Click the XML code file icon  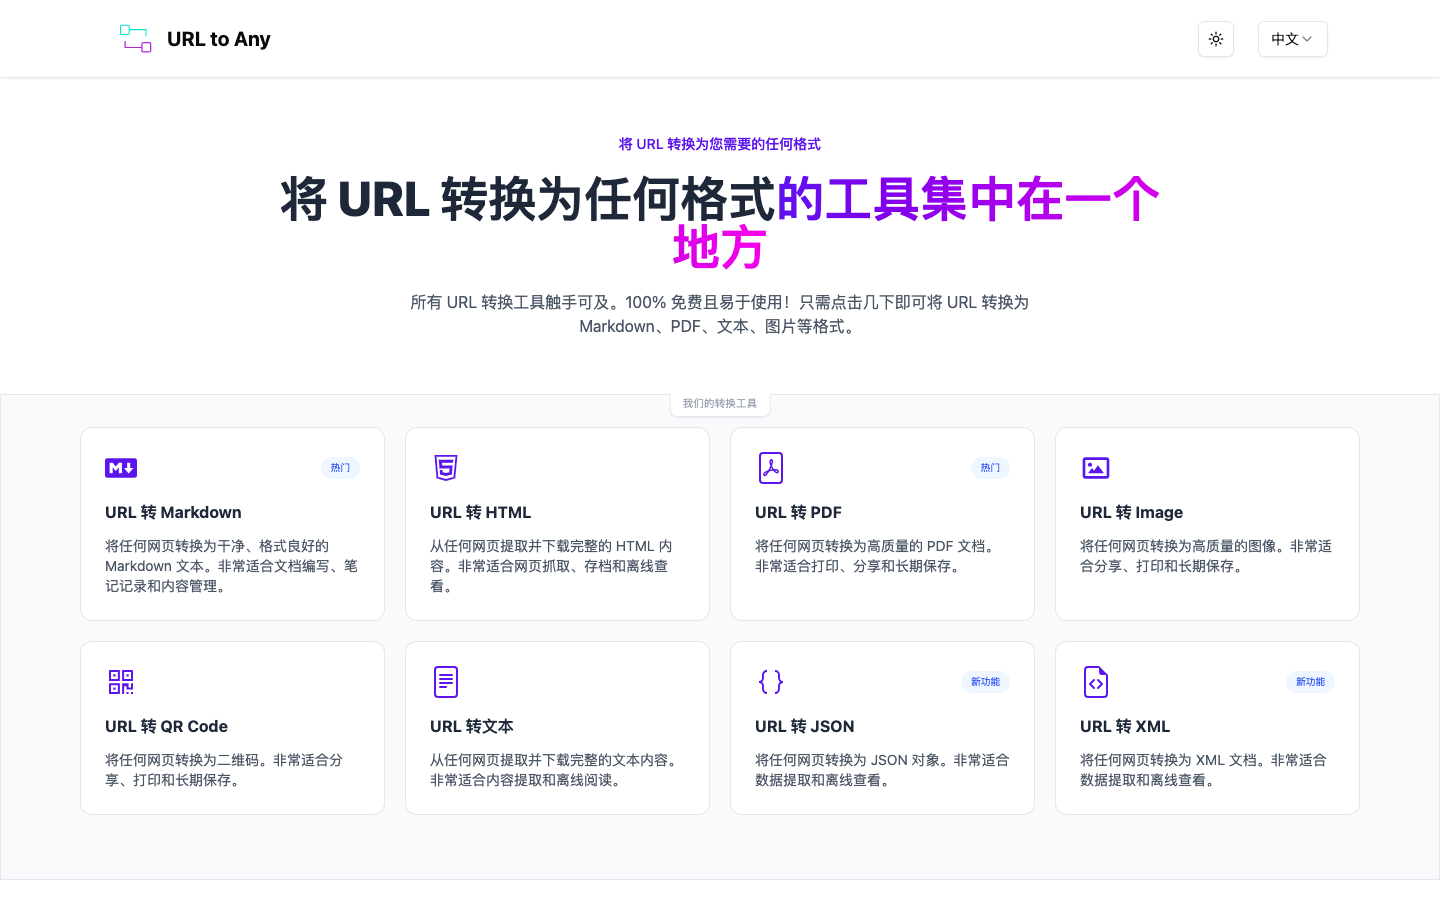coord(1096,682)
